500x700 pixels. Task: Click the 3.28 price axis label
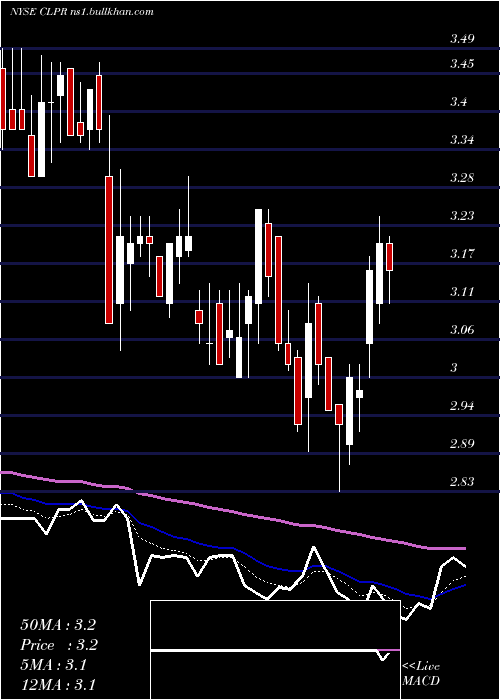462,178
